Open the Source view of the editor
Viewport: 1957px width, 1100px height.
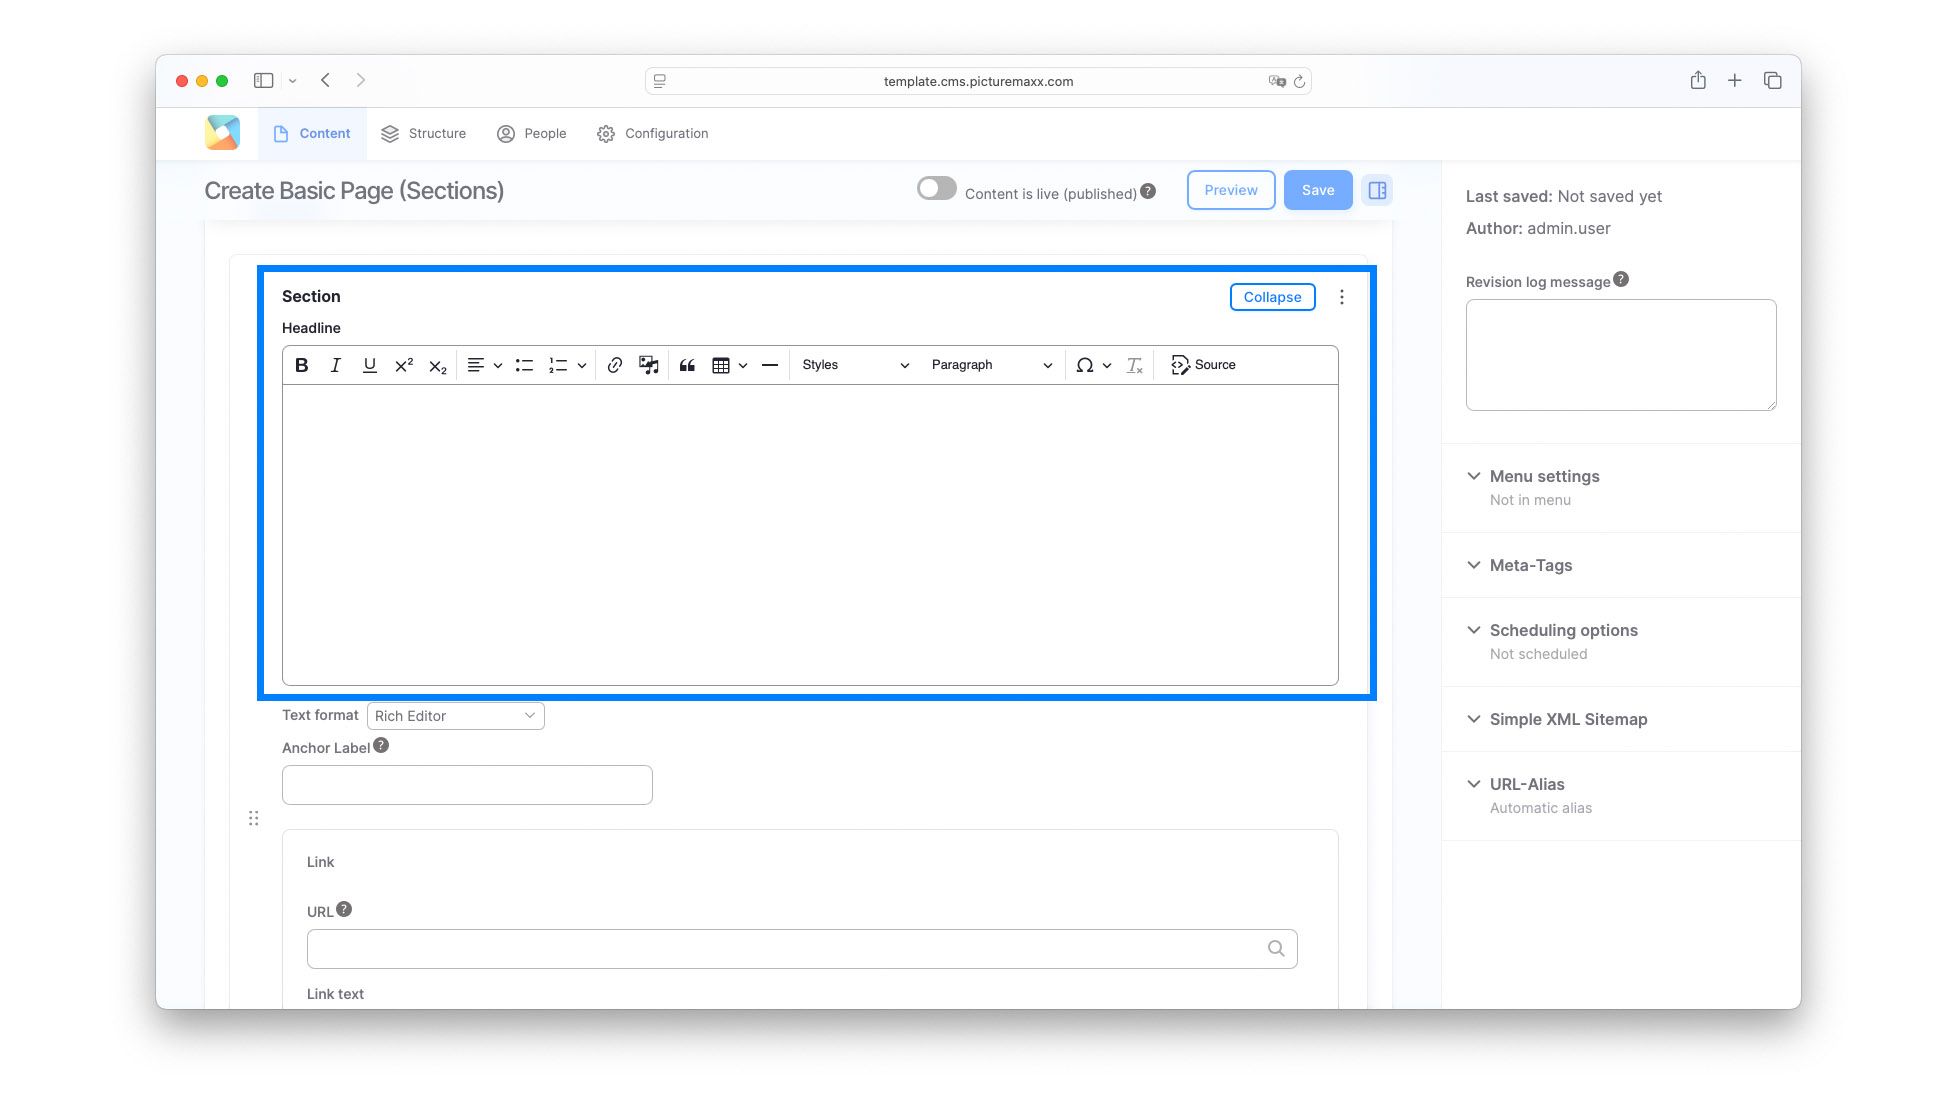[x=1203, y=364]
